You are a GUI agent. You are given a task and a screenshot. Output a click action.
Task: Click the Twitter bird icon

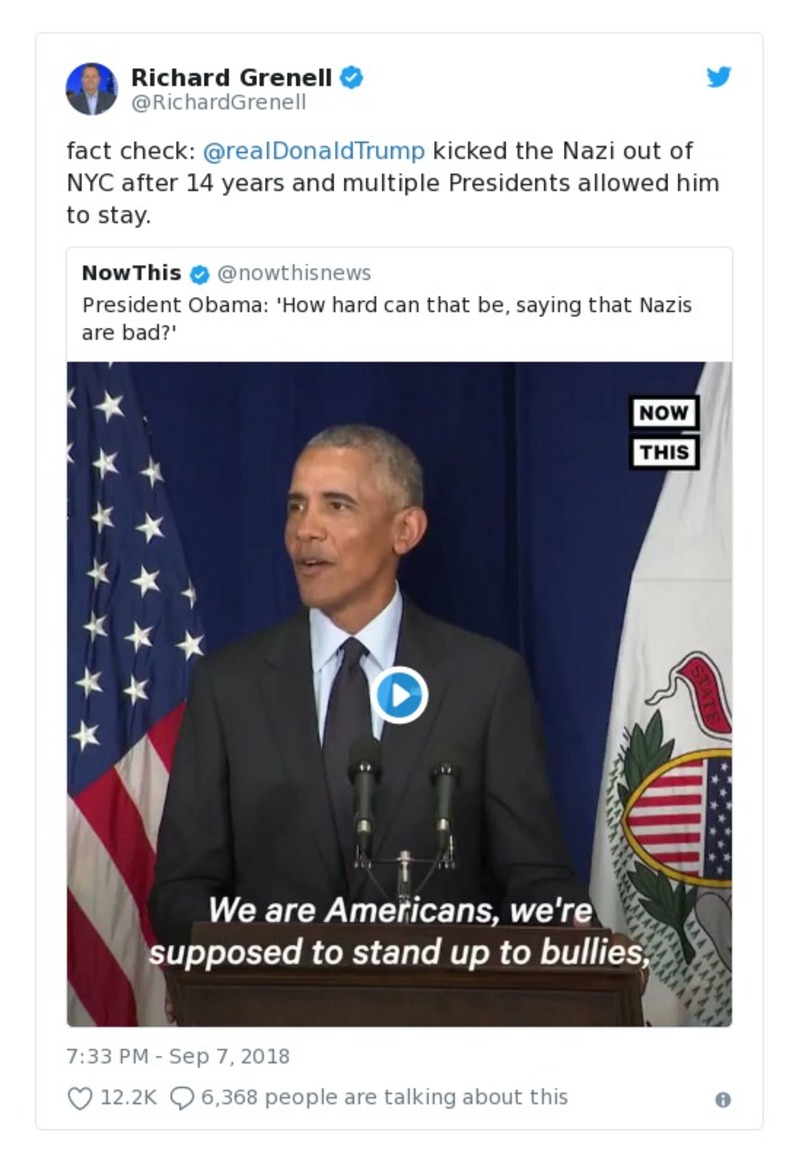point(719,76)
